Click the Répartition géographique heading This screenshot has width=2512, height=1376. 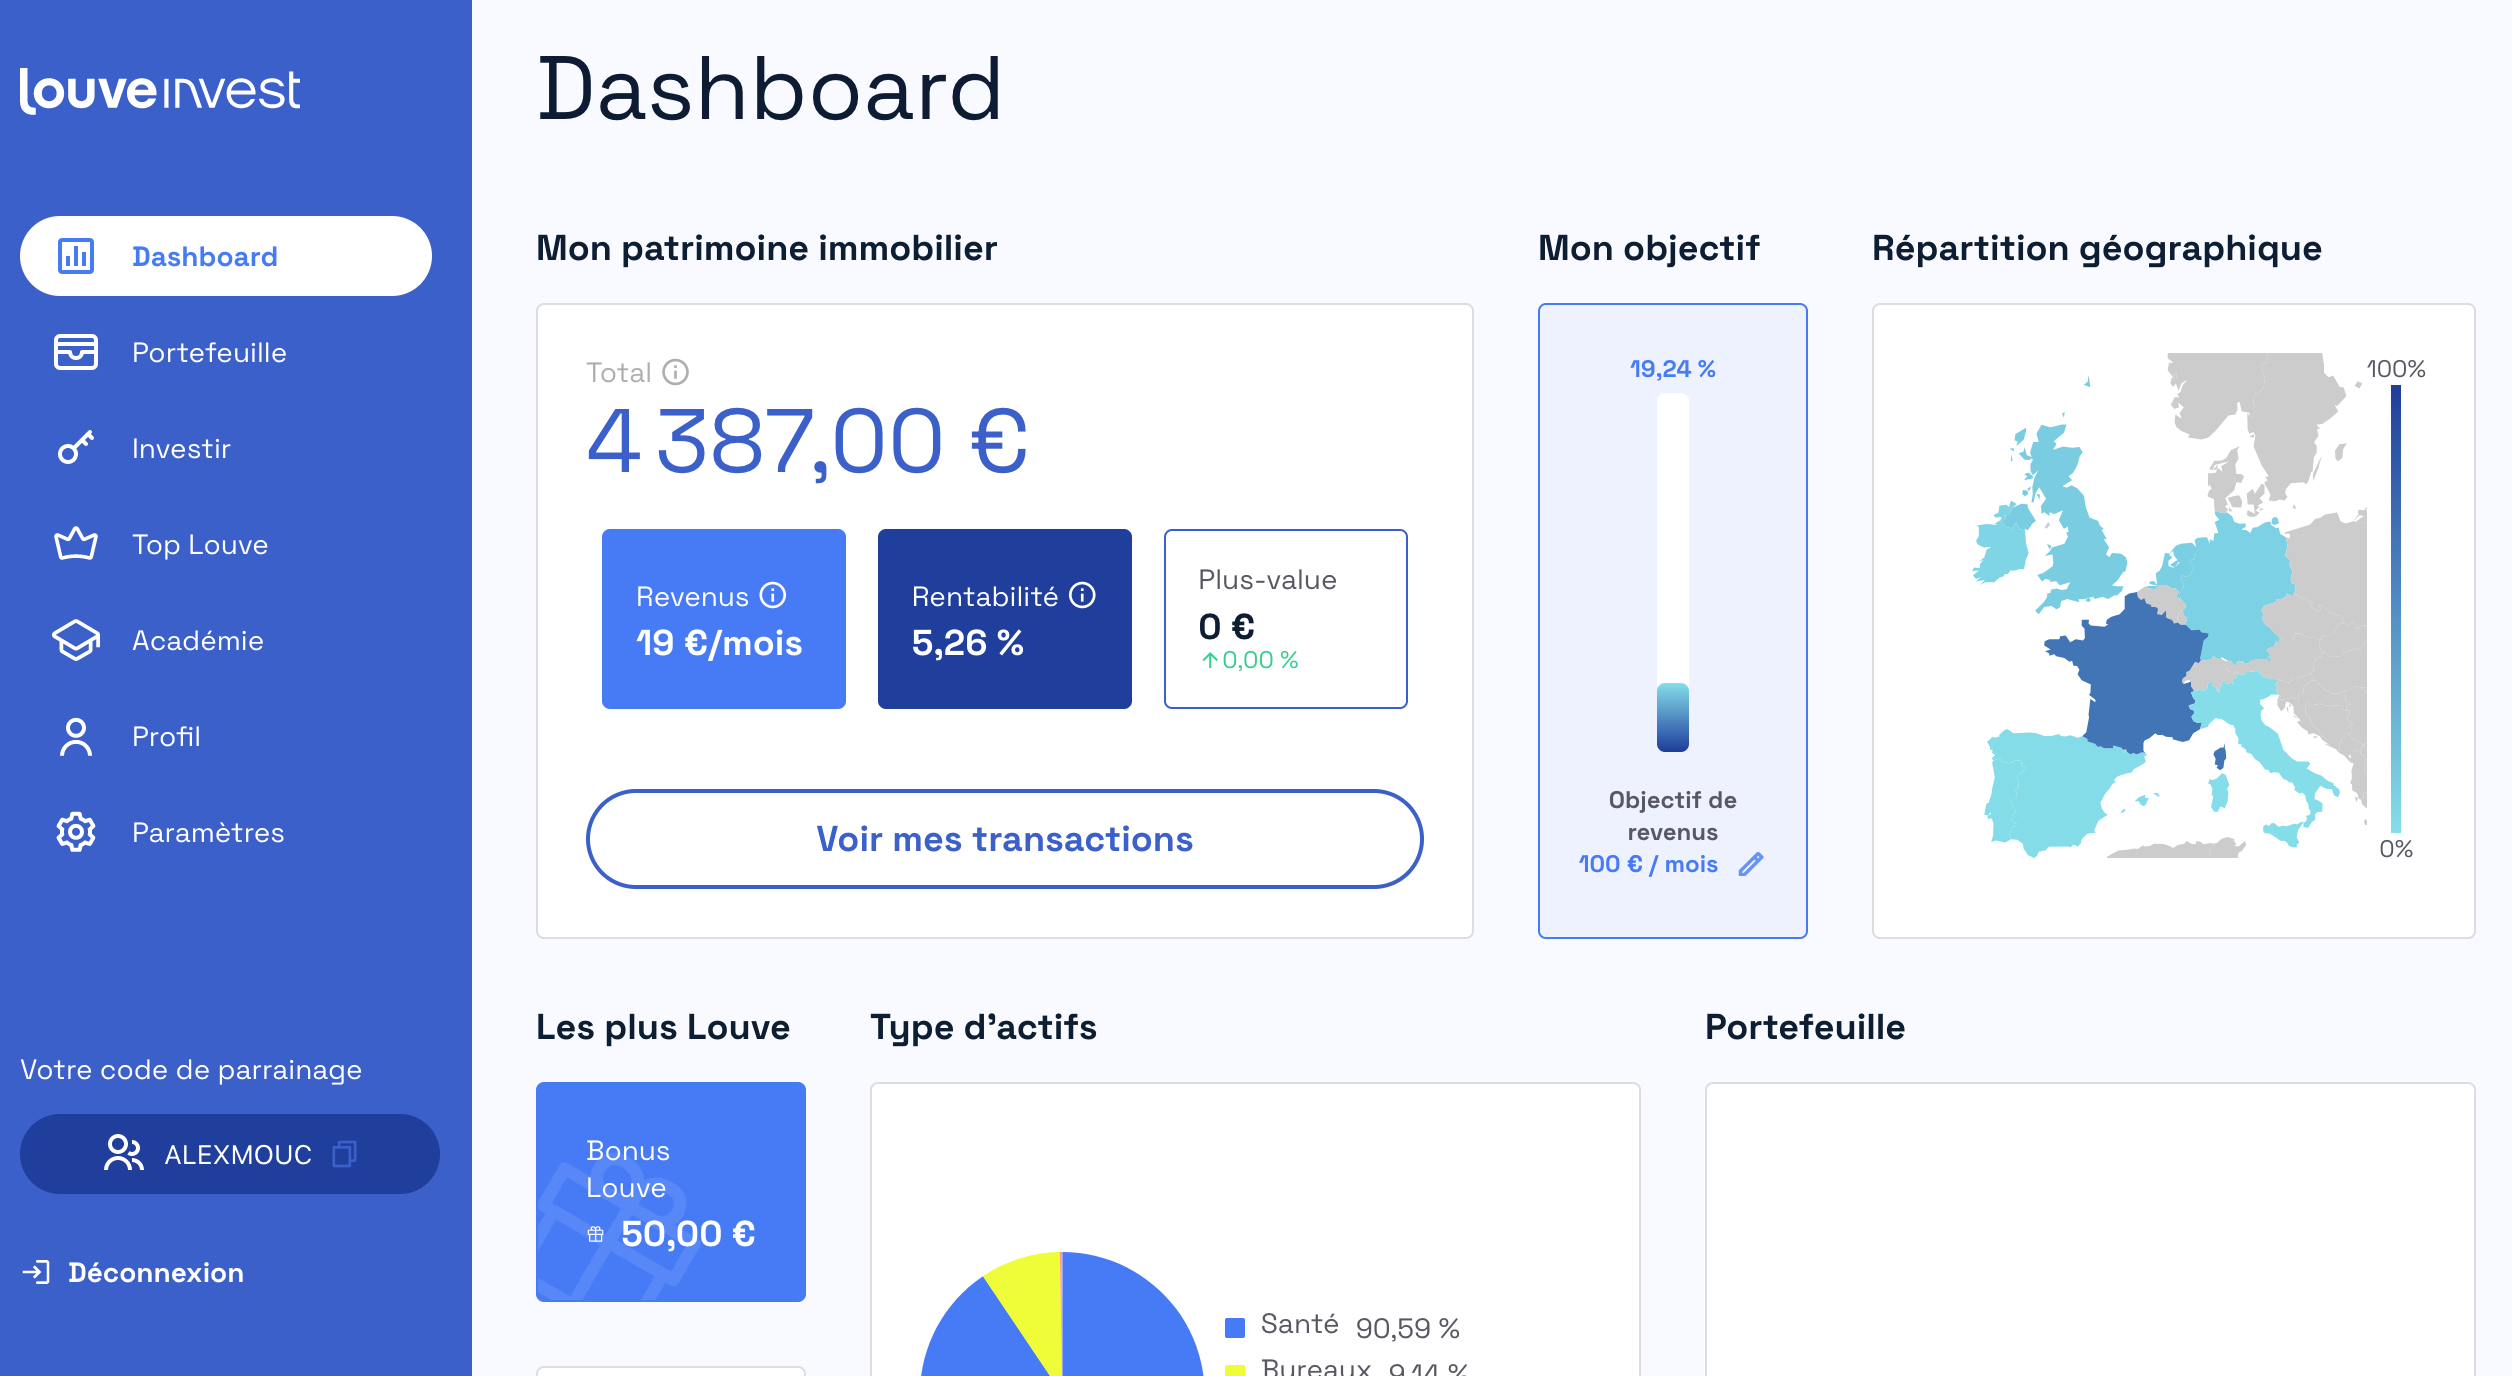[2097, 248]
